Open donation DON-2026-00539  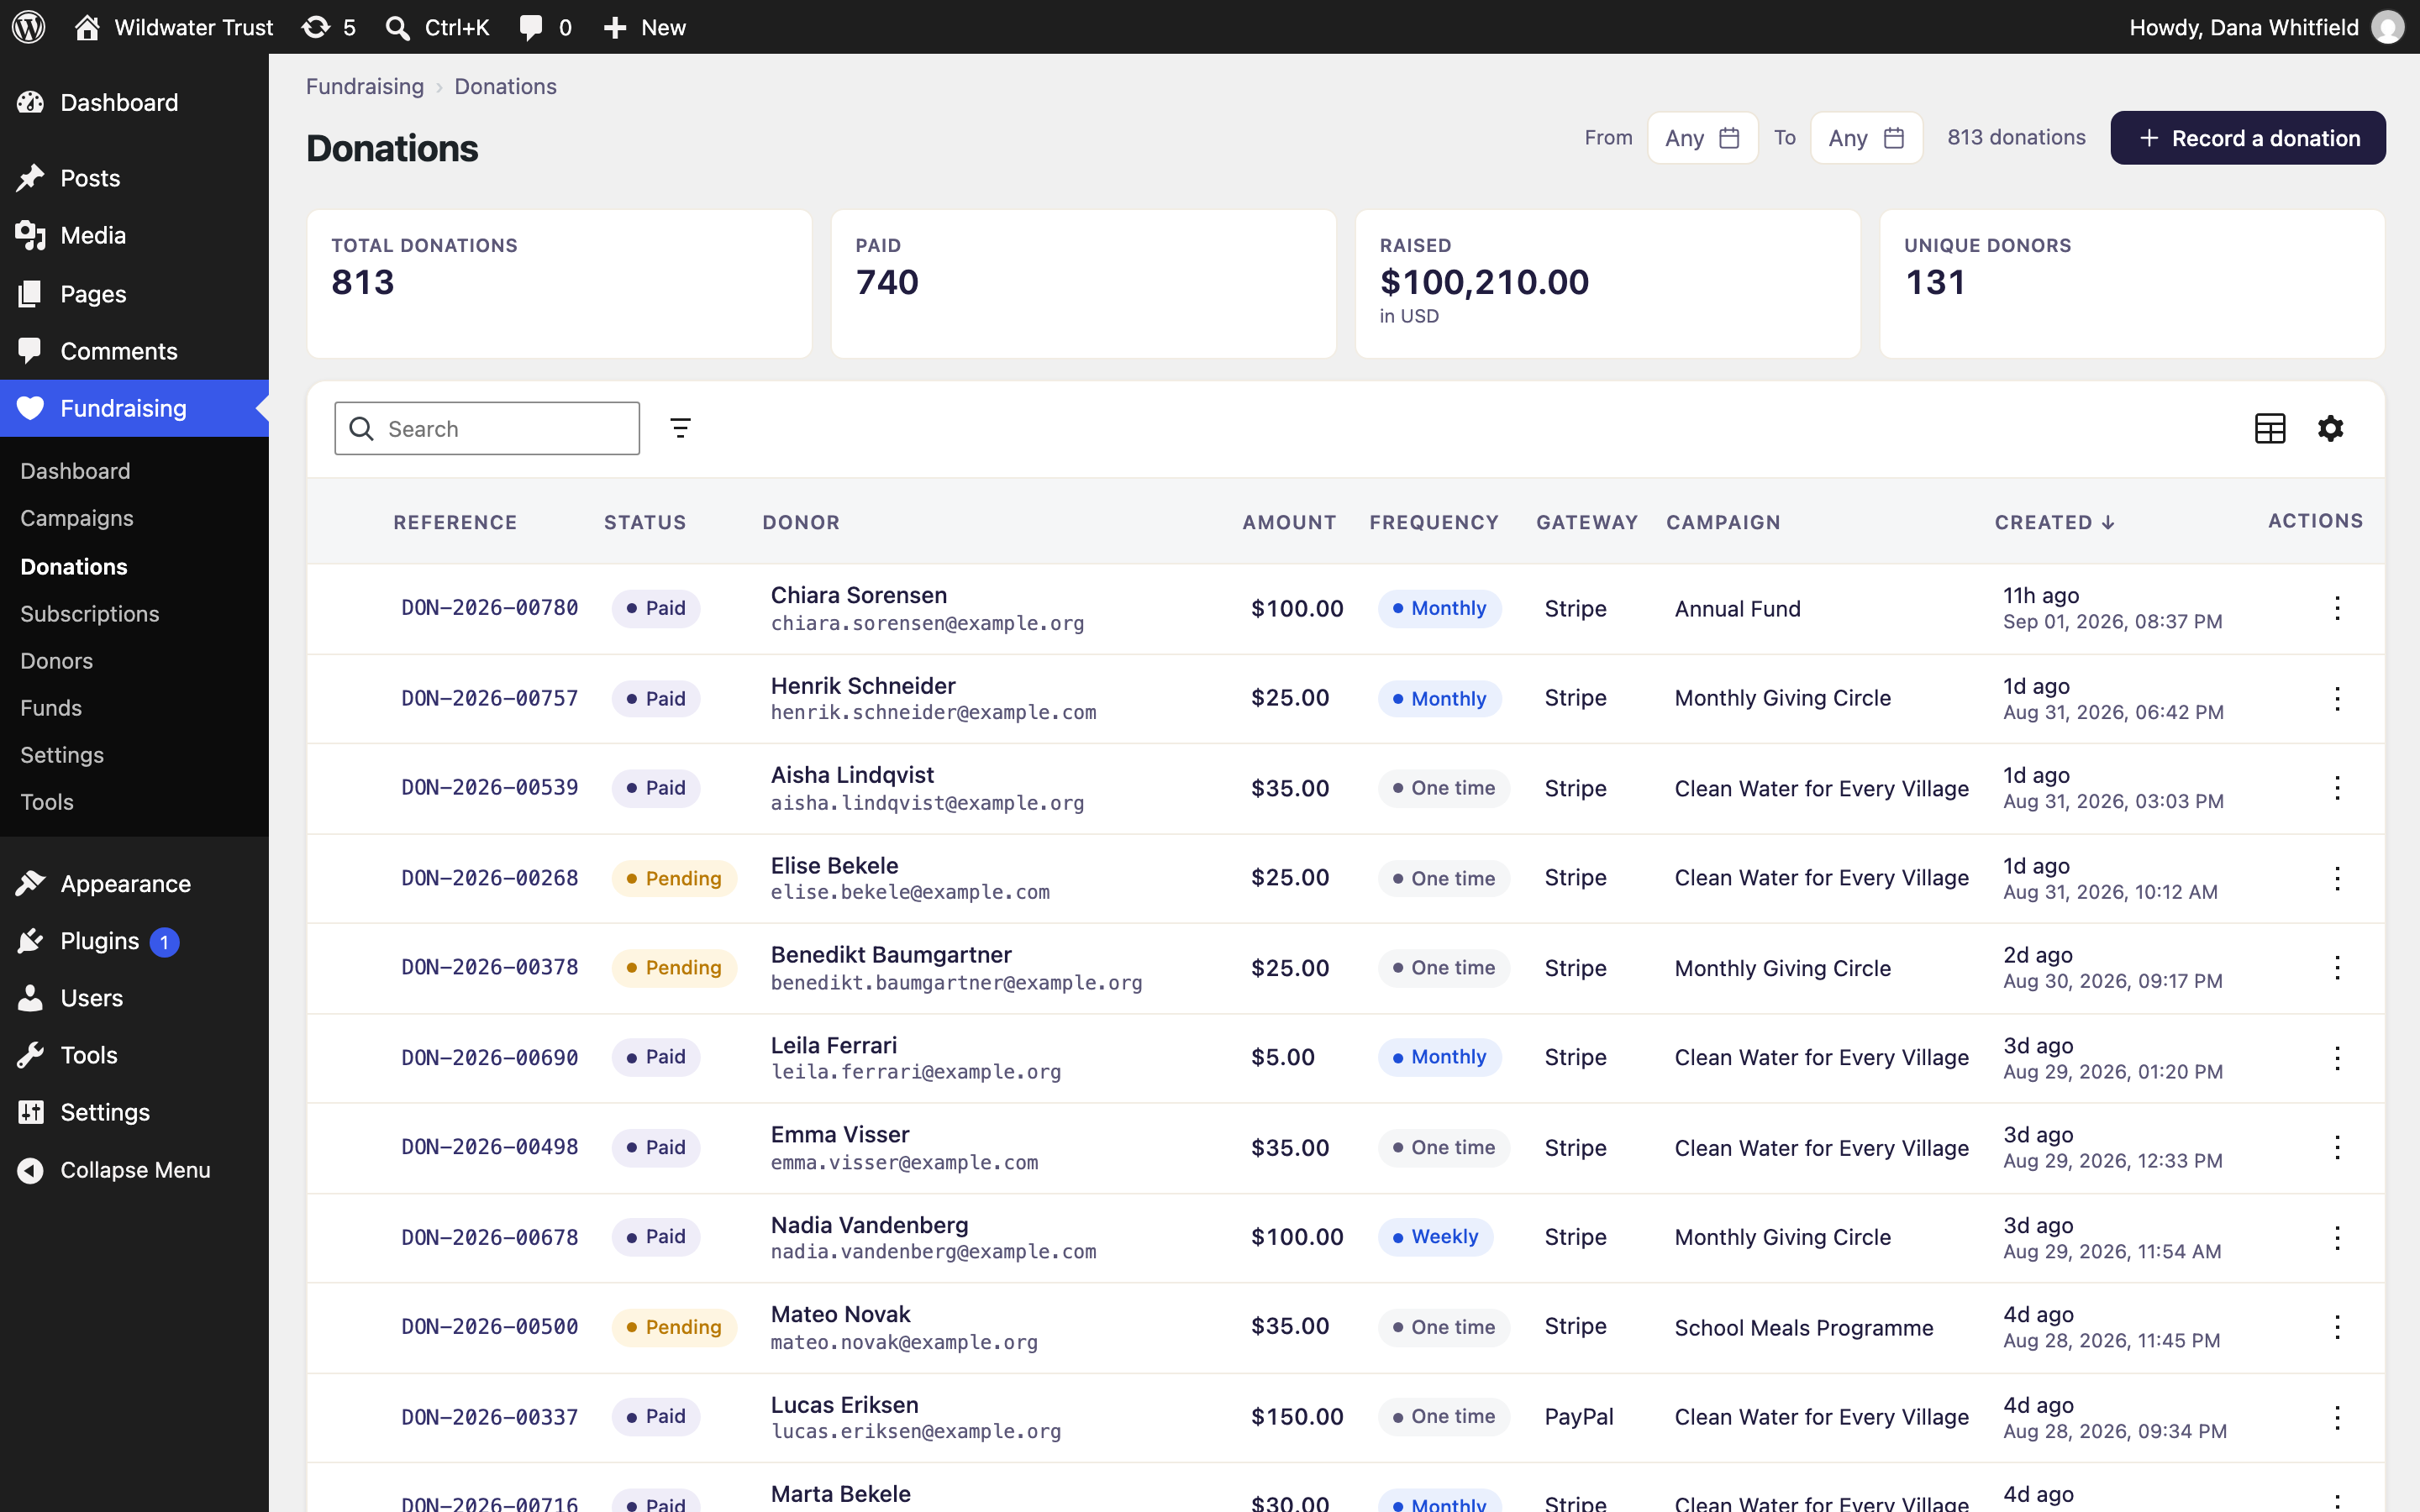[x=490, y=788]
